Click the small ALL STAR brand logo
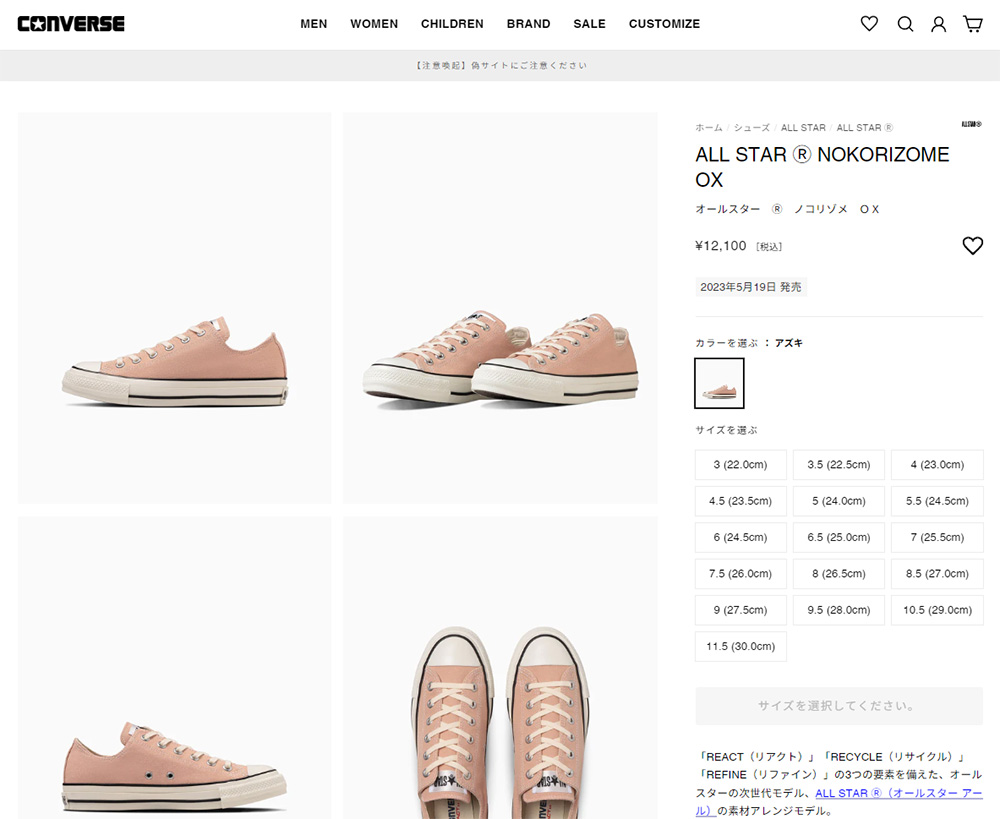Image resolution: width=1000 pixels, height=819 pixels. pyautogui.click(x=971, y=124)
